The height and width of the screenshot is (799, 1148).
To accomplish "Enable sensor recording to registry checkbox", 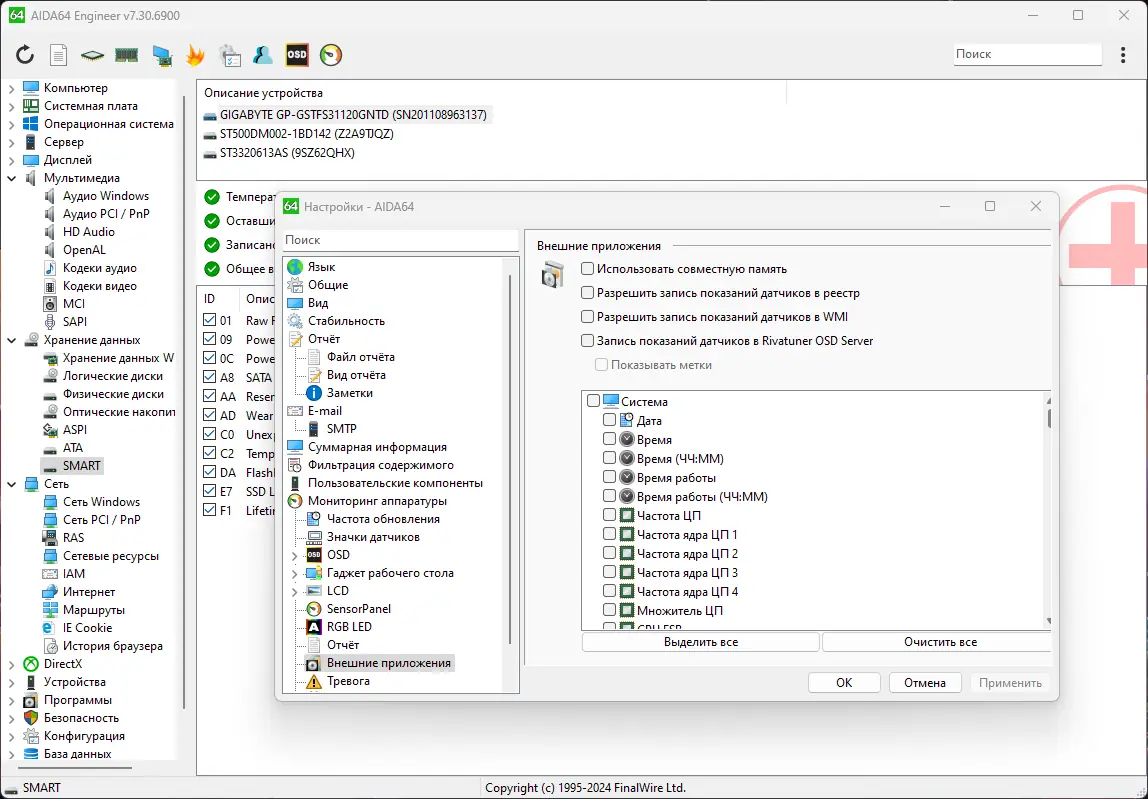I will pos(587,293).
